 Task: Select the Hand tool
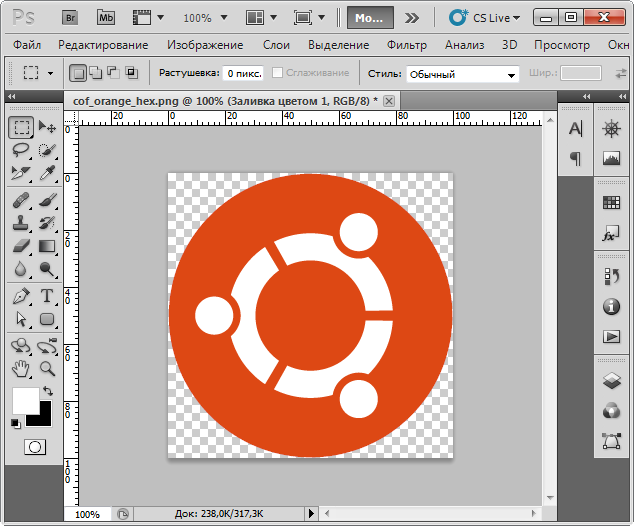click(21, 369)
